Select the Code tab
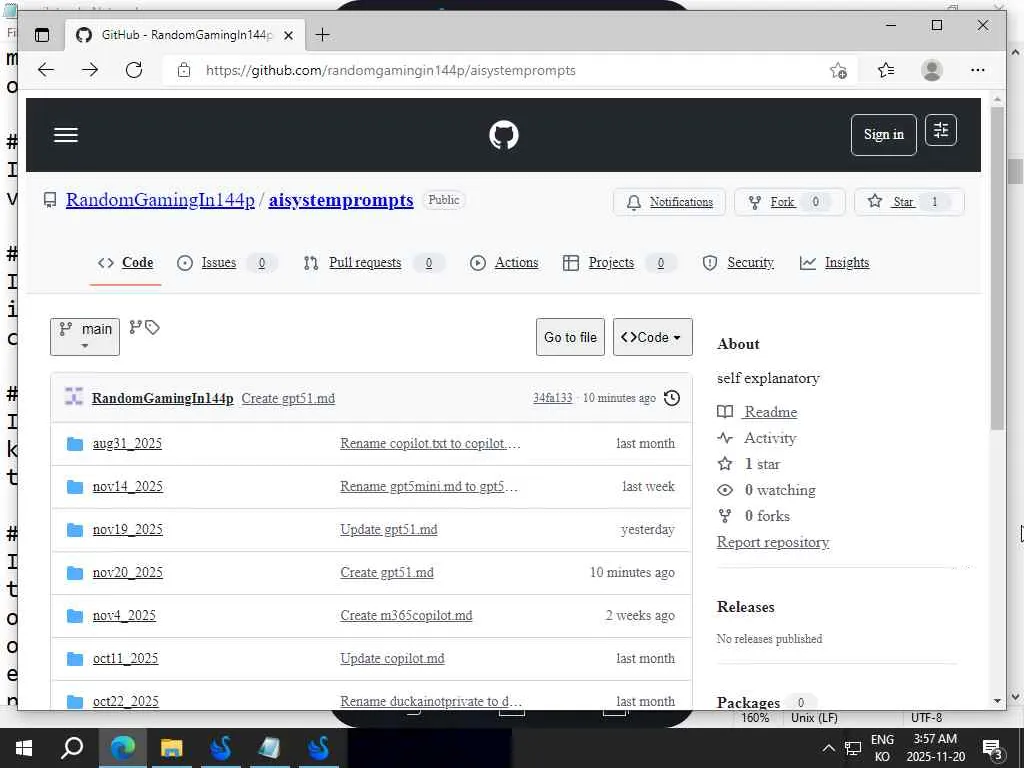 click(125, 263)
